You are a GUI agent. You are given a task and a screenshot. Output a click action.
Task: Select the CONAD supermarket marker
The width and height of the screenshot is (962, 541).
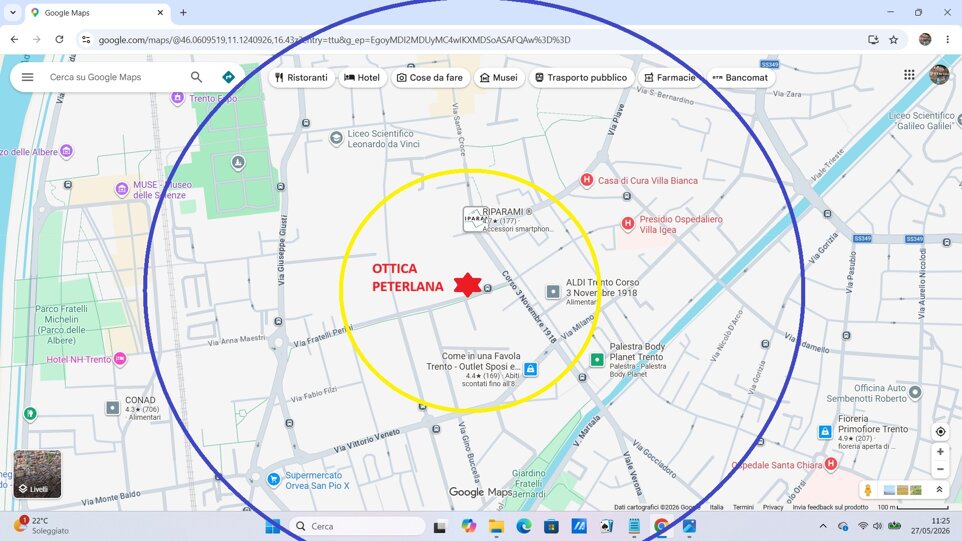click(112, 408)
